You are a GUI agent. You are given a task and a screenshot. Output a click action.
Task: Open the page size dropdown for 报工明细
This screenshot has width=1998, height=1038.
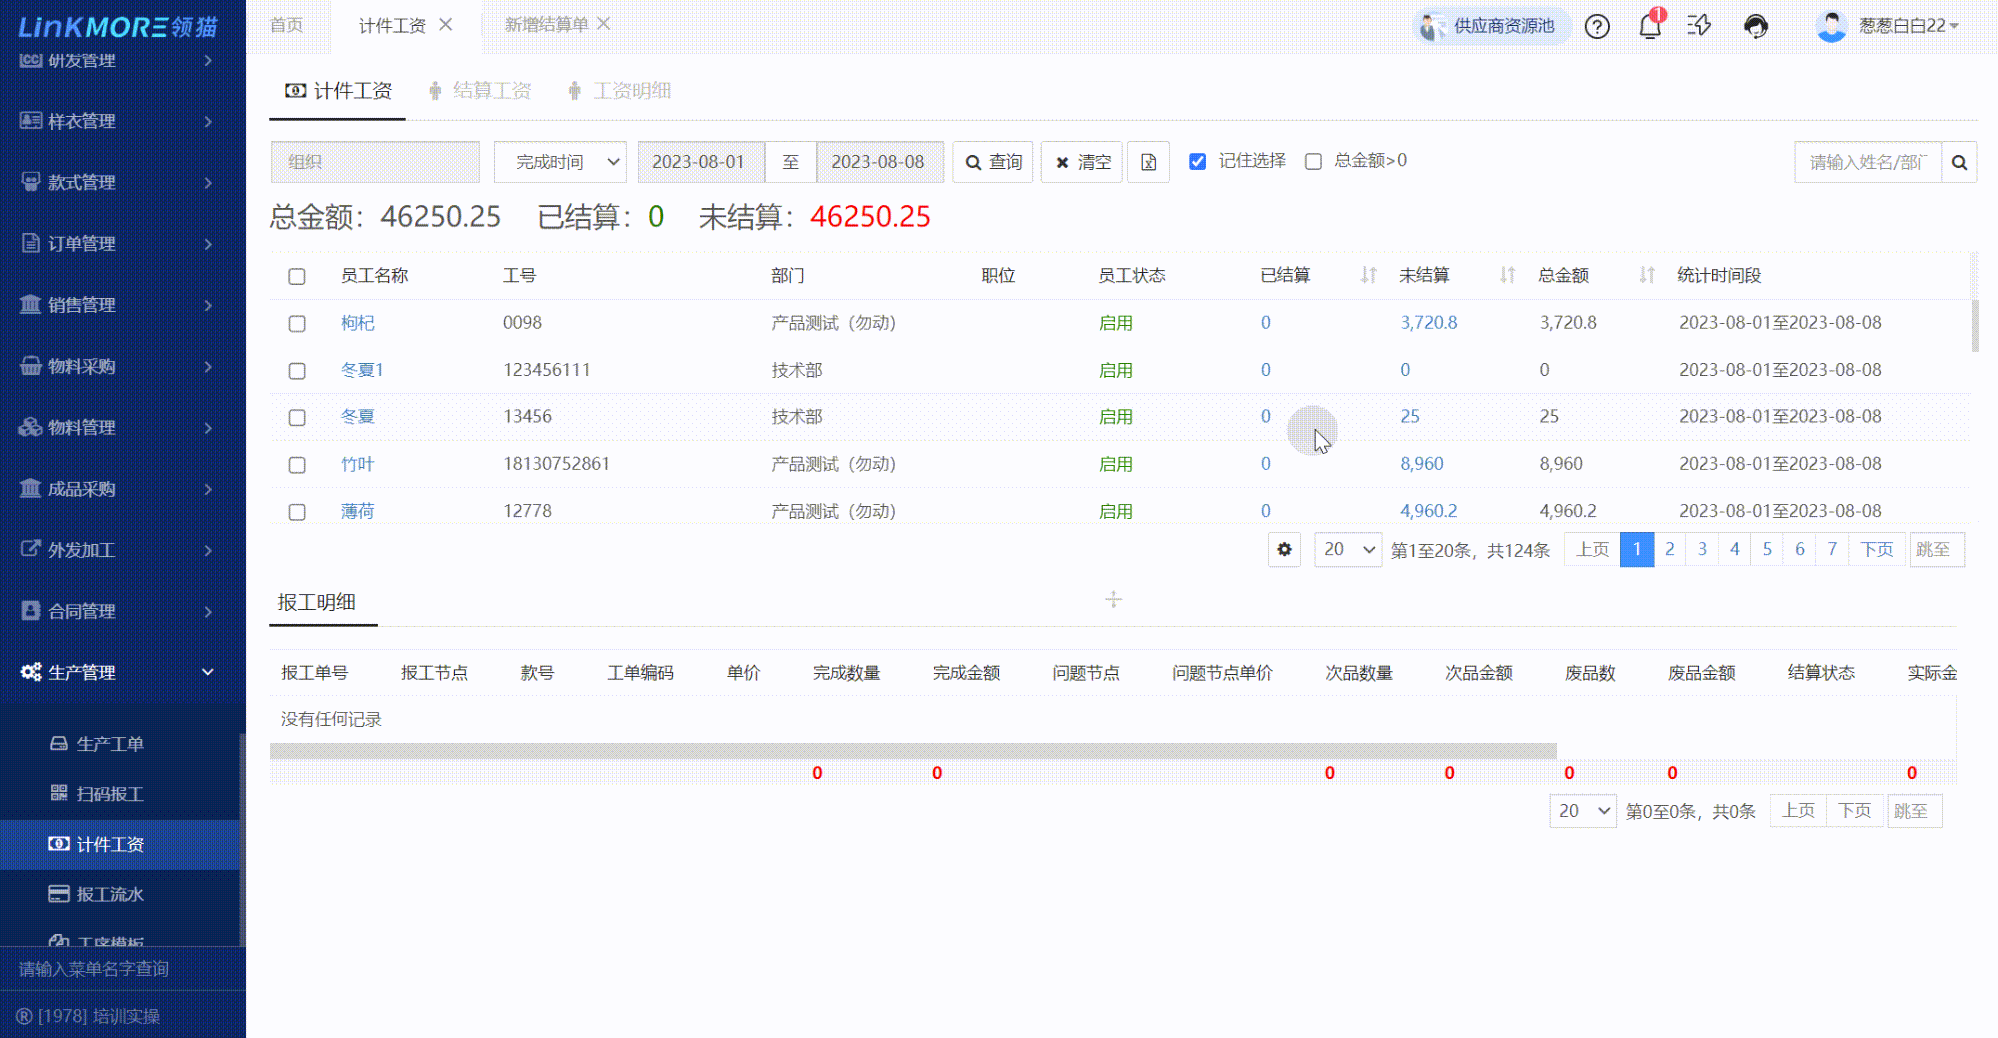[1583, 811]
